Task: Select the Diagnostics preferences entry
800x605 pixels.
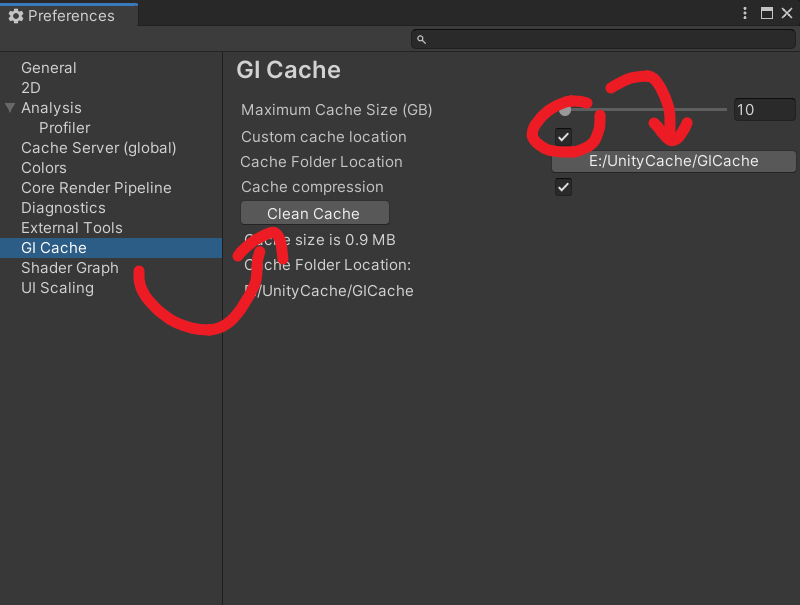Action: click(64, 207)
